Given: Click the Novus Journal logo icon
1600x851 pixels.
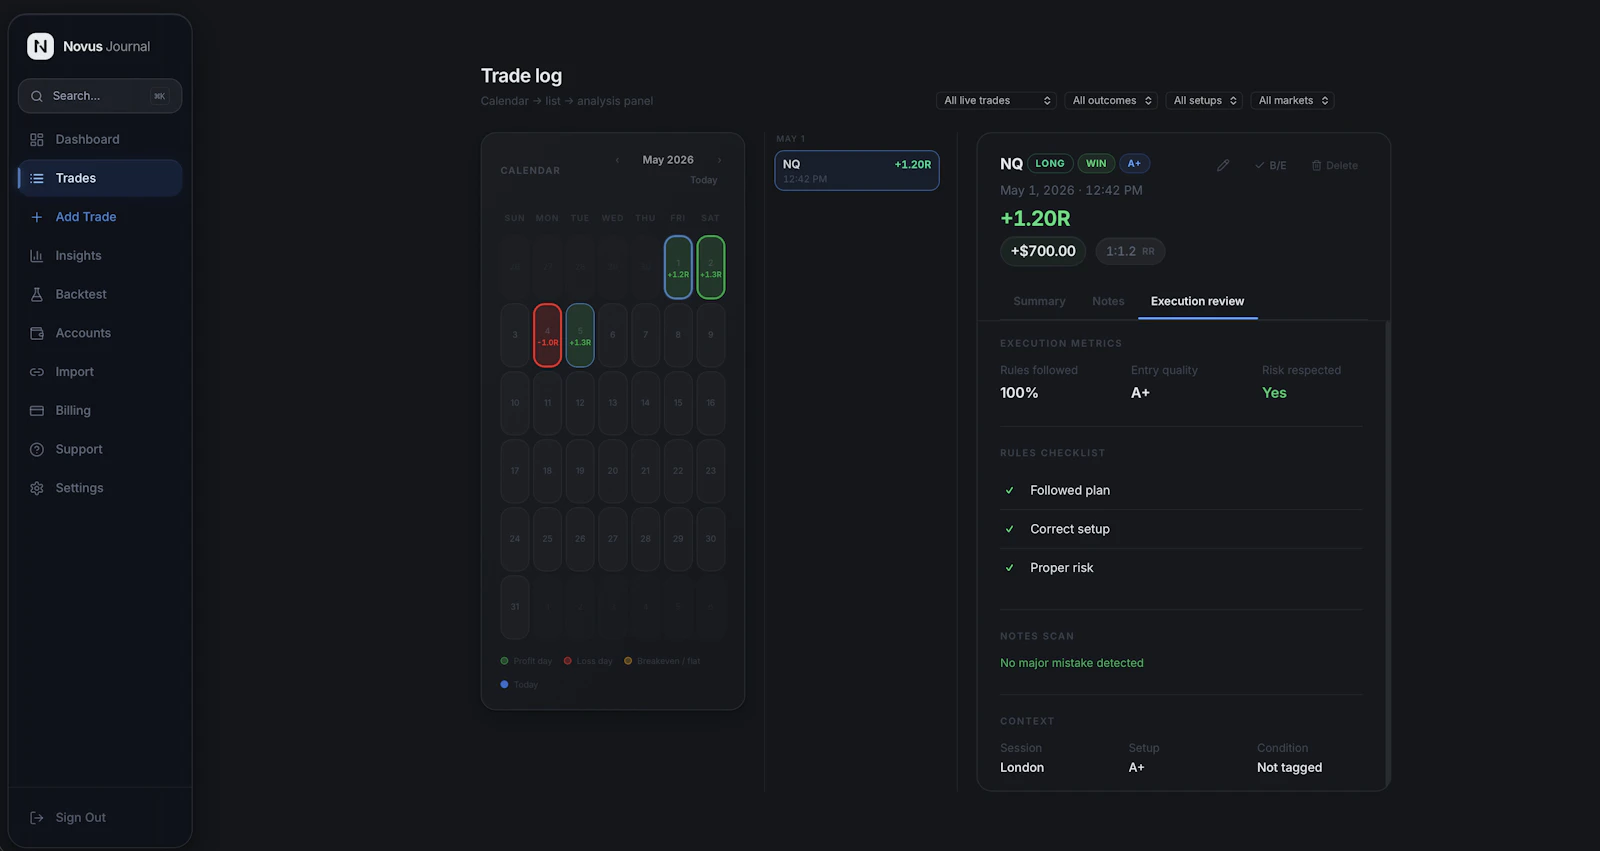Looking at the screenshot, I should pos(40,46).
